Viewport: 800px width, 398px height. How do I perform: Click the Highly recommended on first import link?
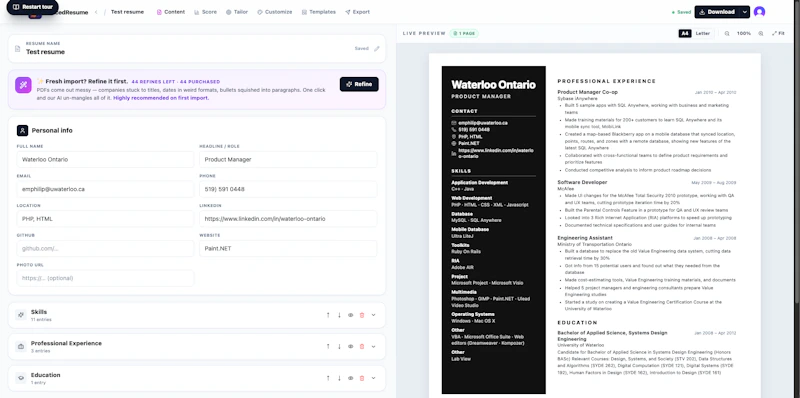(x=161, y=97)
